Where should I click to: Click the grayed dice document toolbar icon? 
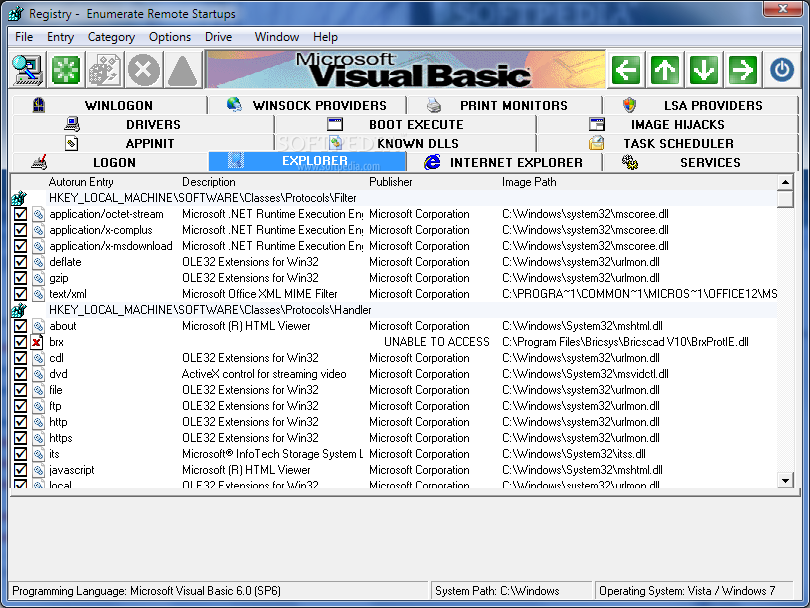click(105, 70)
